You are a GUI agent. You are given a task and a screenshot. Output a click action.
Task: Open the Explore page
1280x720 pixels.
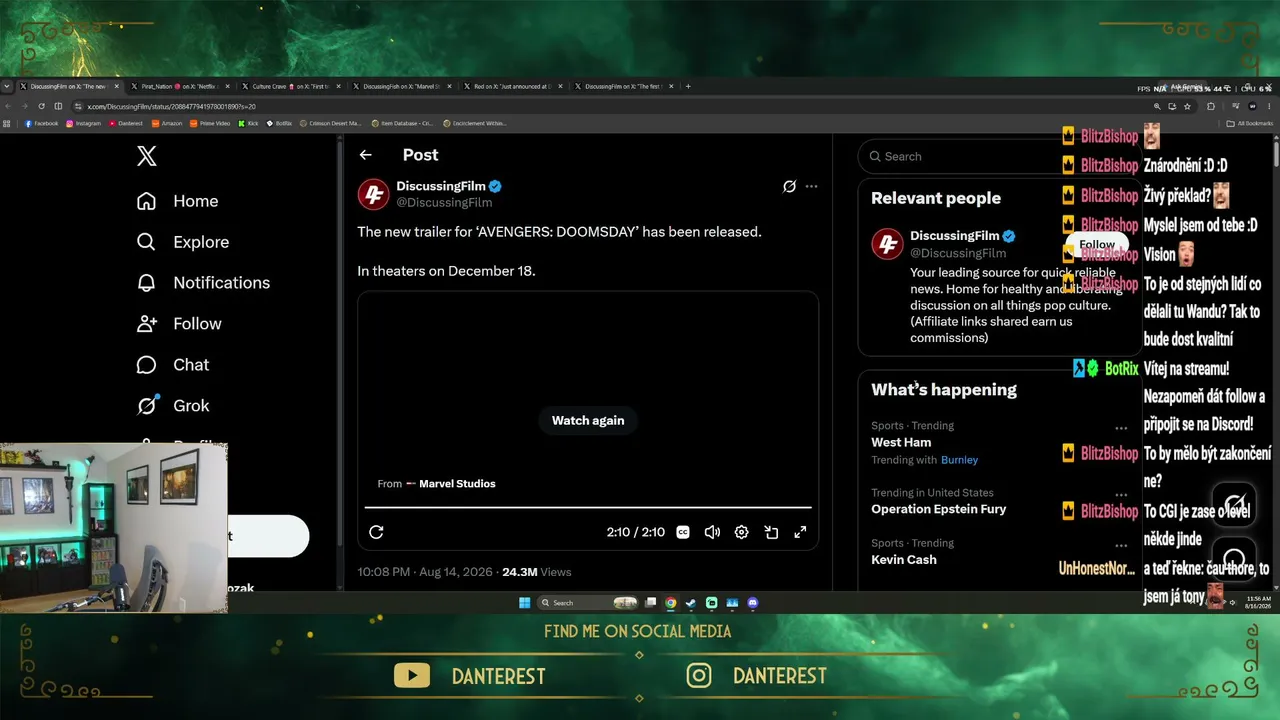tap(183, 242)
